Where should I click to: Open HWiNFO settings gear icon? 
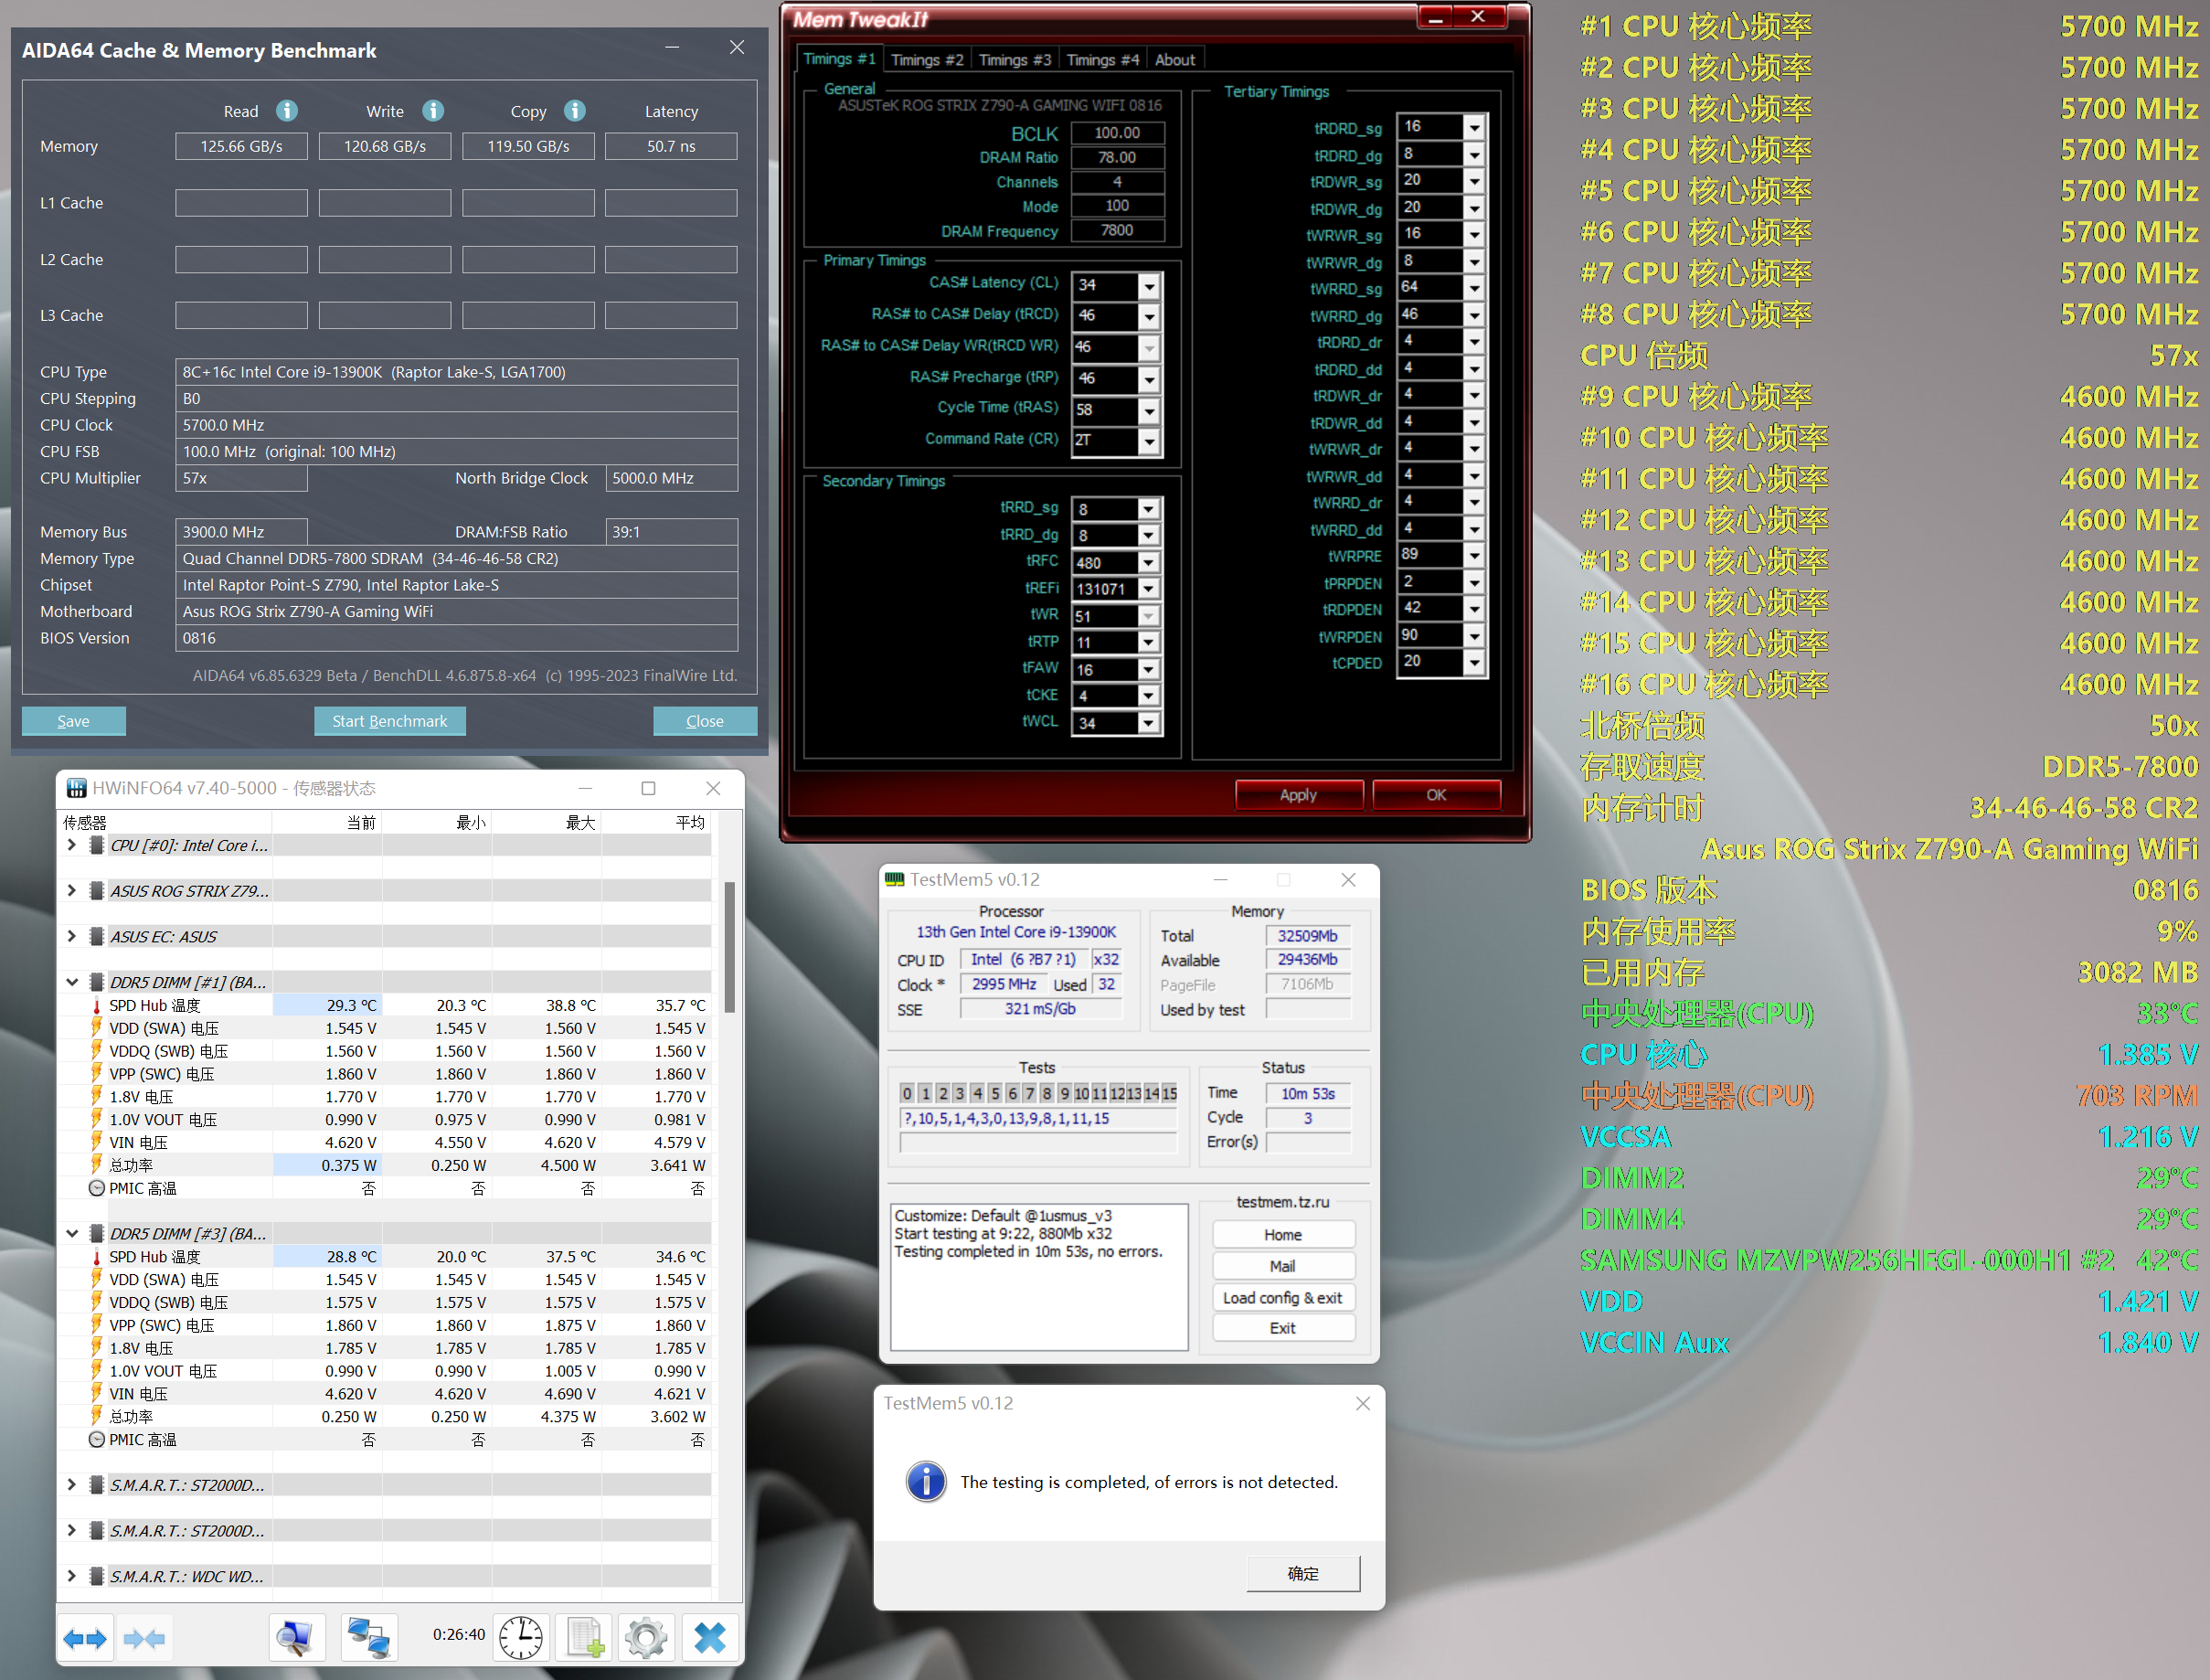click(646, 1638)
